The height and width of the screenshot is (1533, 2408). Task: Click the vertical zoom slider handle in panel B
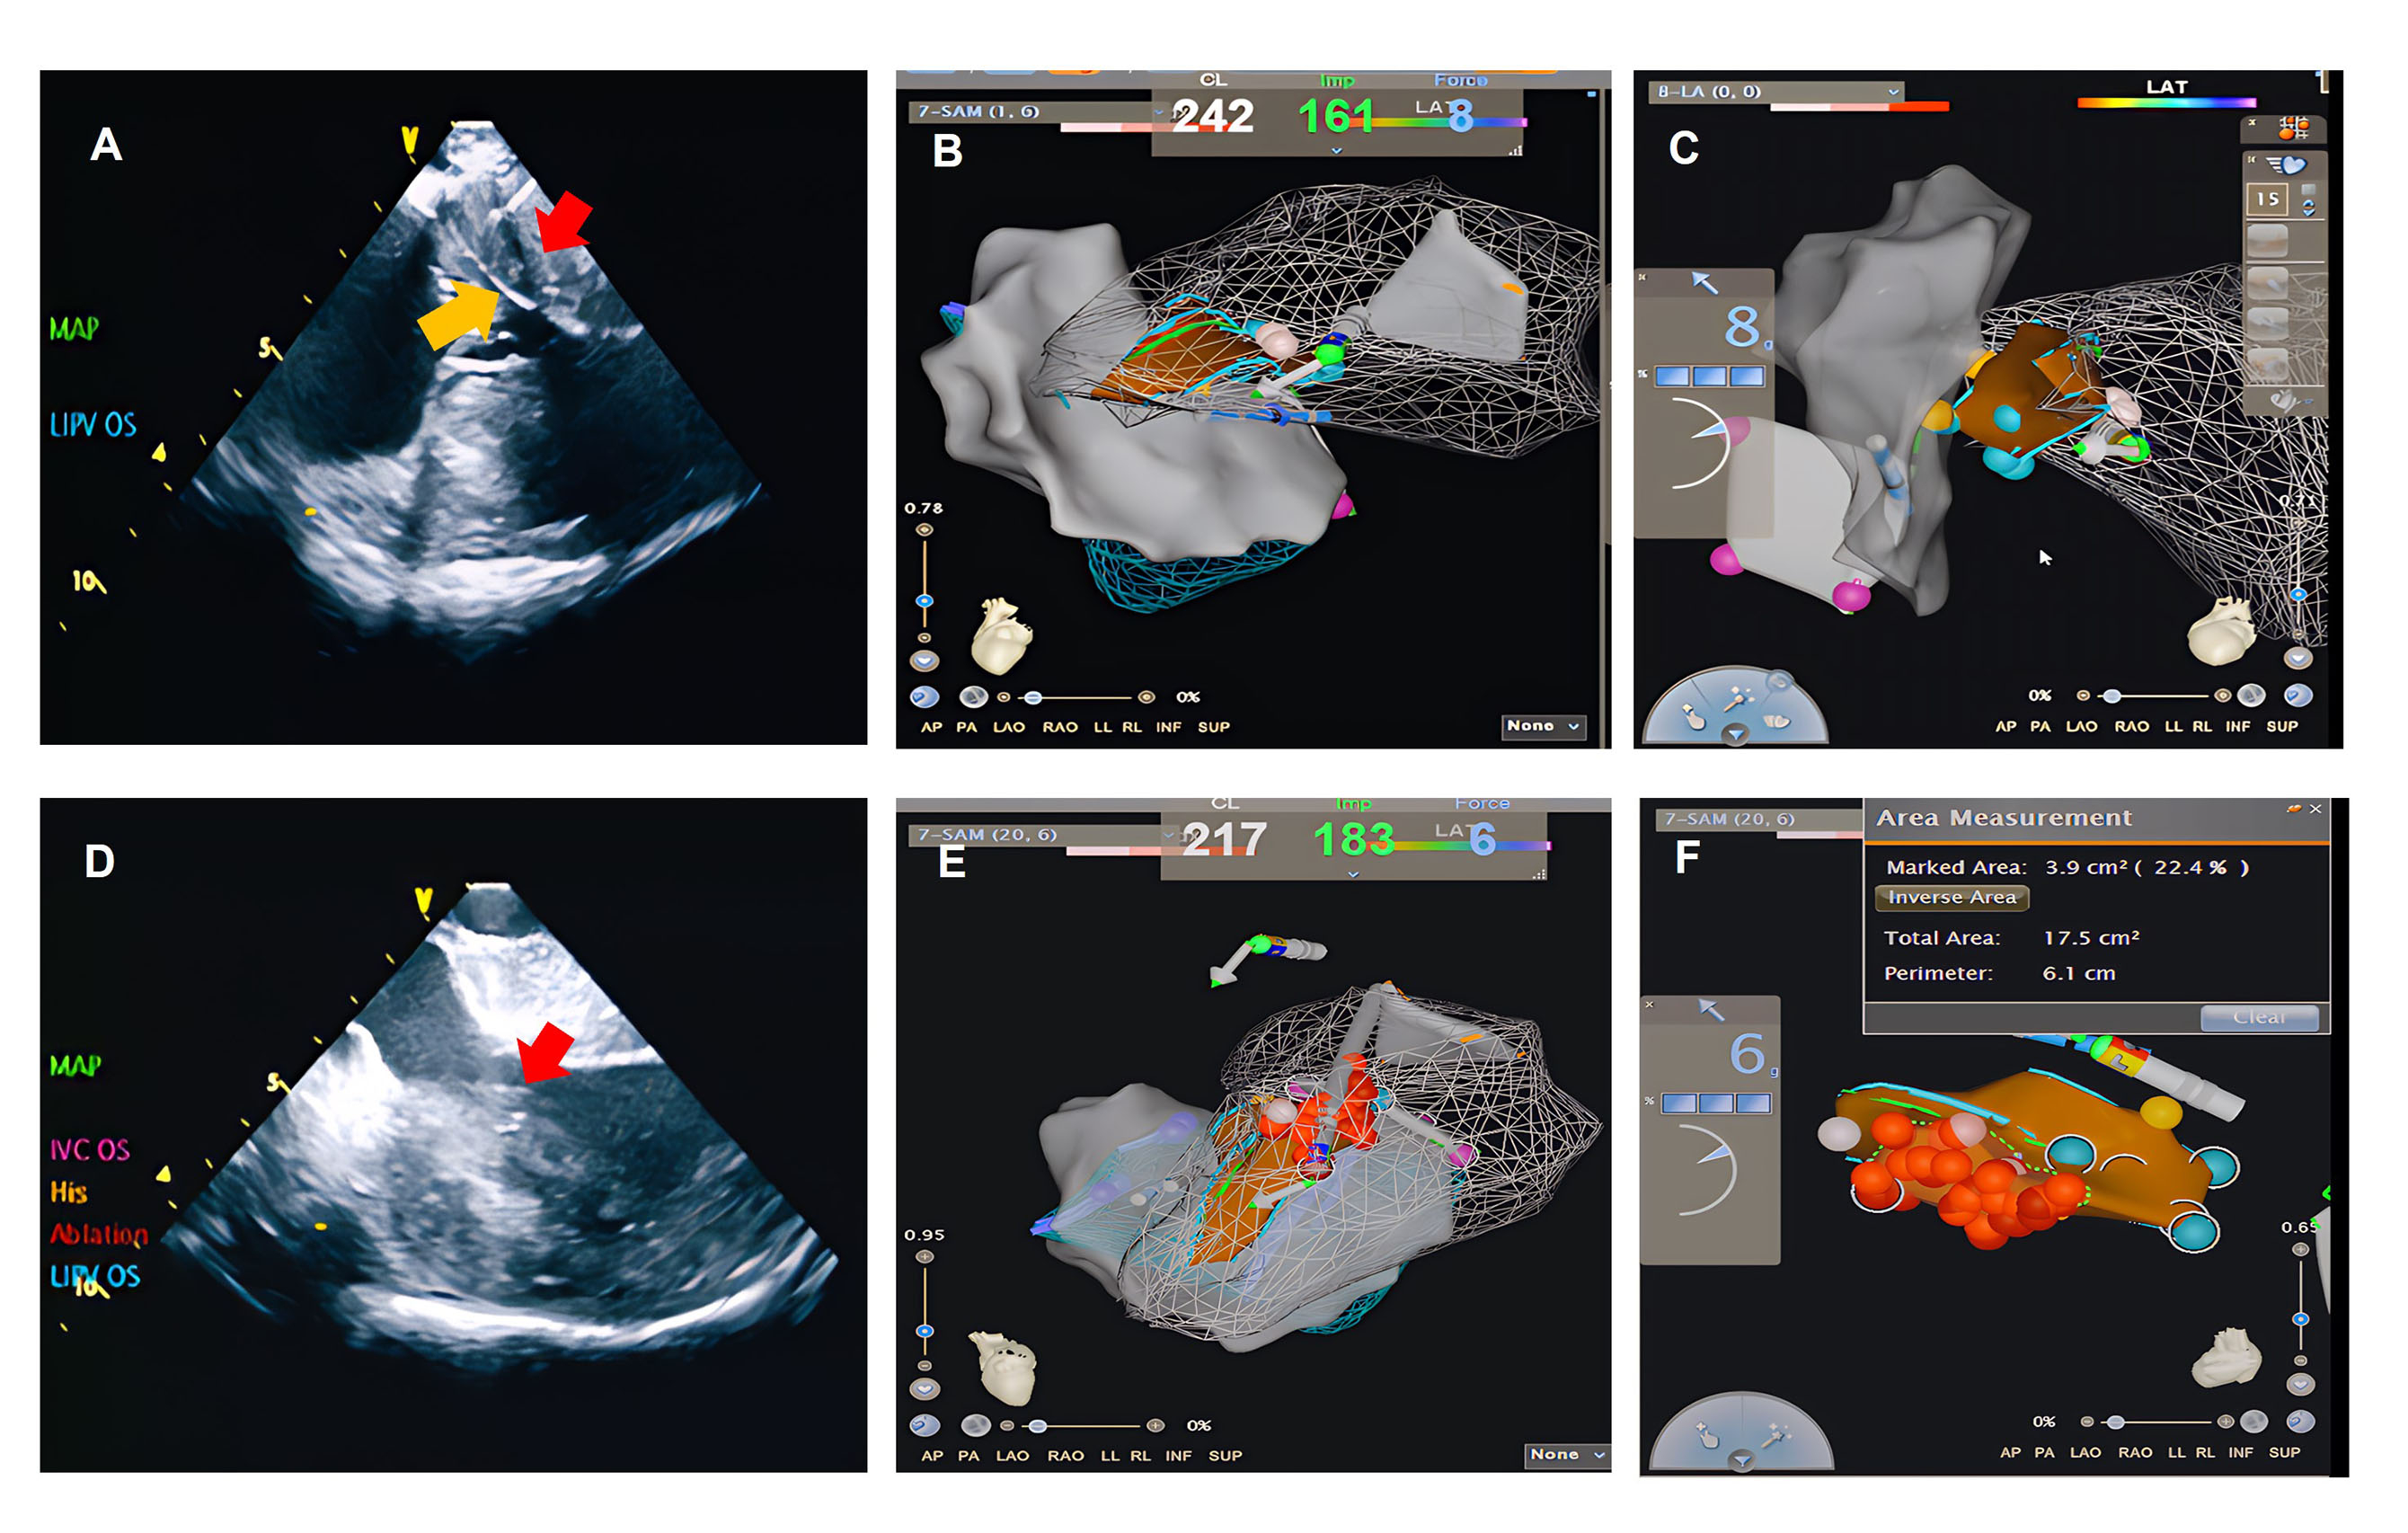click(x=924, y=601)
